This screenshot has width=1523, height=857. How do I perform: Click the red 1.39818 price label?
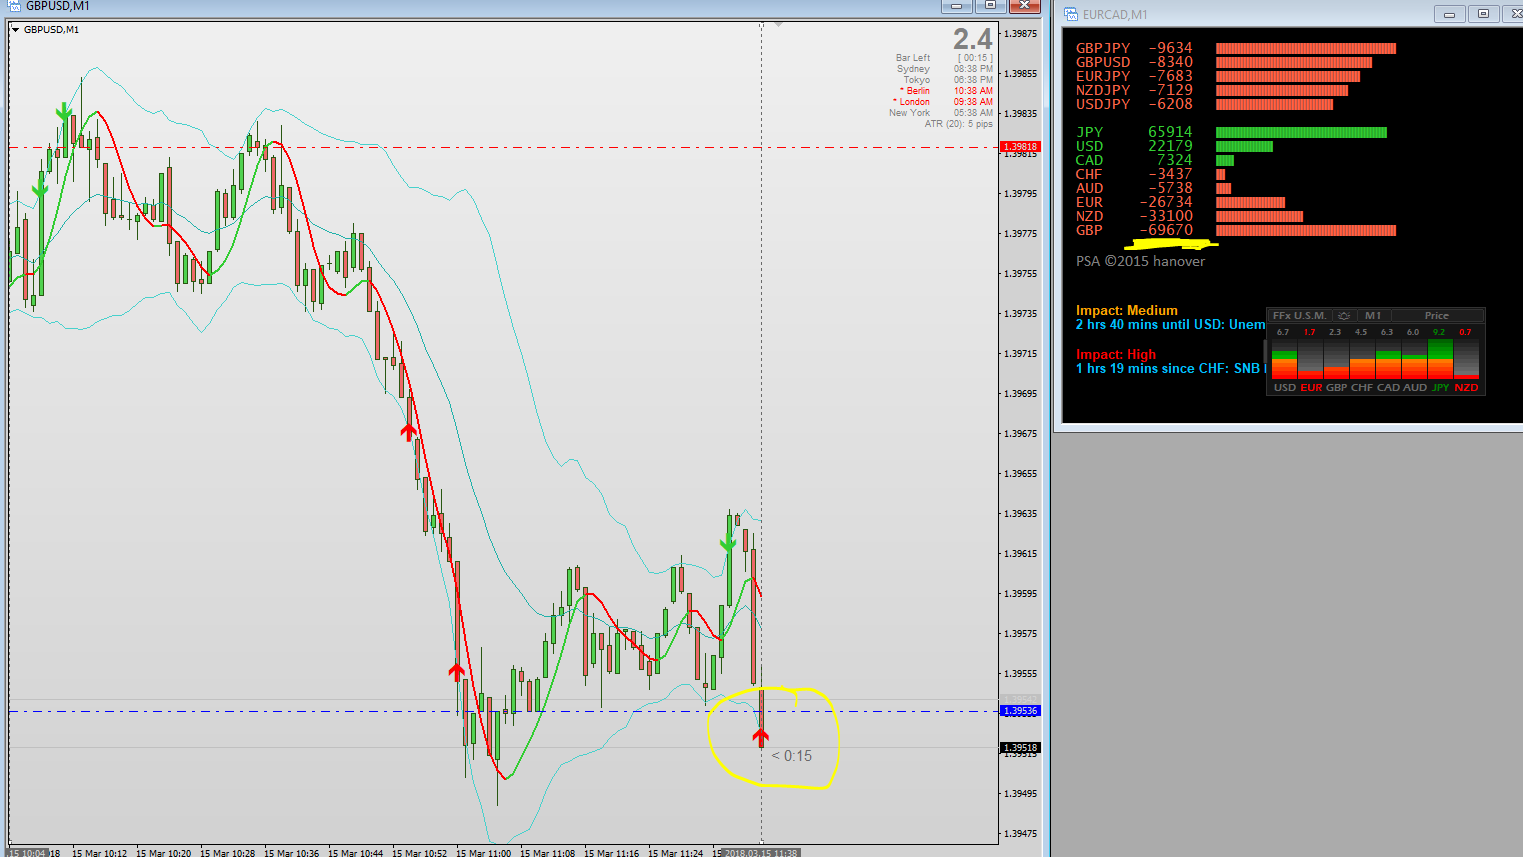(1020, 147)
